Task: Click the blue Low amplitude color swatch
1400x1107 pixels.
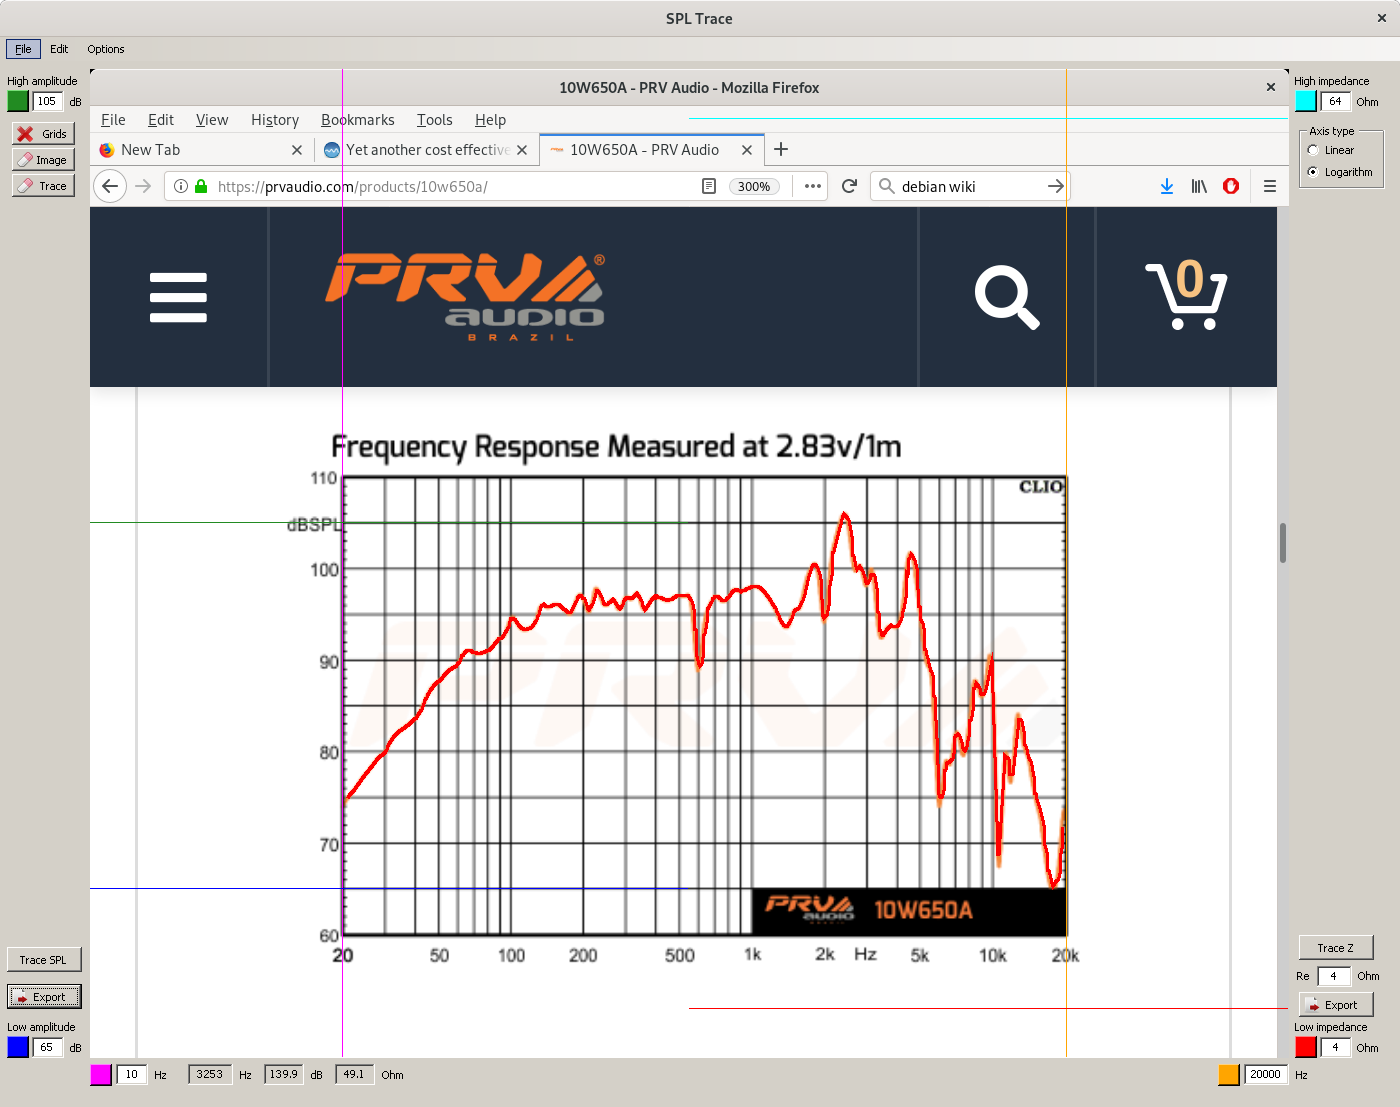Action: tap(18, 1047)
